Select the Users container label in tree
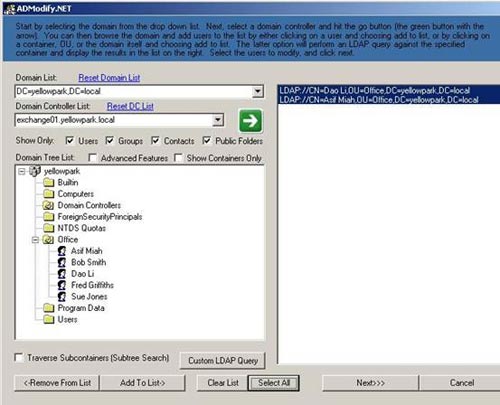The width and height of the screenshot is (500, 405). tap(67, 319)
